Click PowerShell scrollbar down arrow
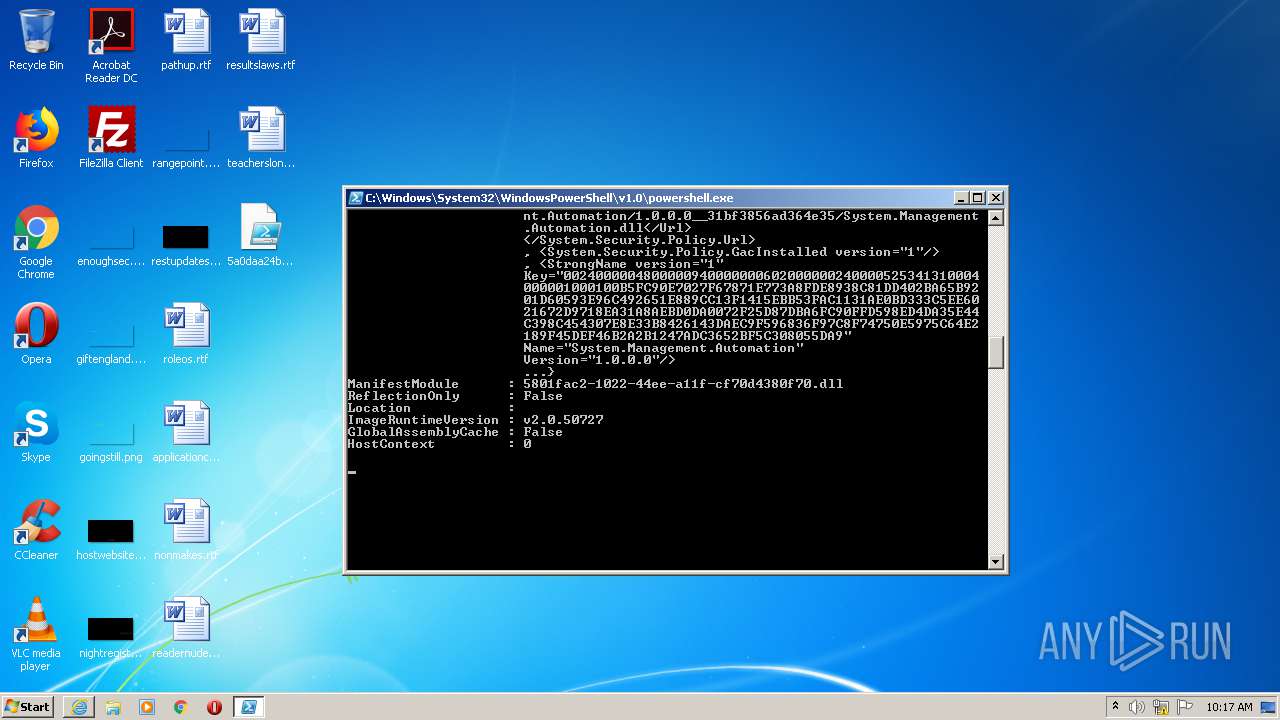The image size is (1280, 720). pos(995,562)
